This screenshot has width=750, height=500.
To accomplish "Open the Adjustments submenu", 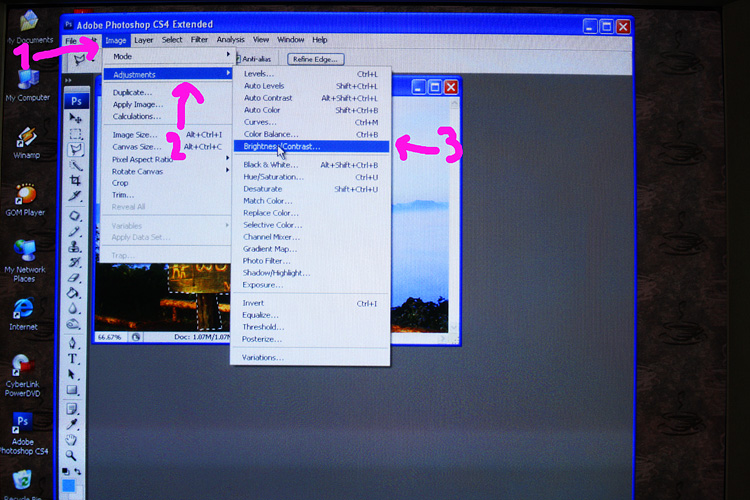I will pyautogui.click(x=167, y=74).
